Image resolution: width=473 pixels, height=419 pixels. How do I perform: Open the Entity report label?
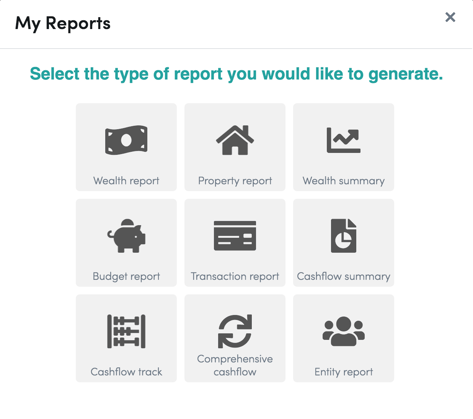point(343,372)
